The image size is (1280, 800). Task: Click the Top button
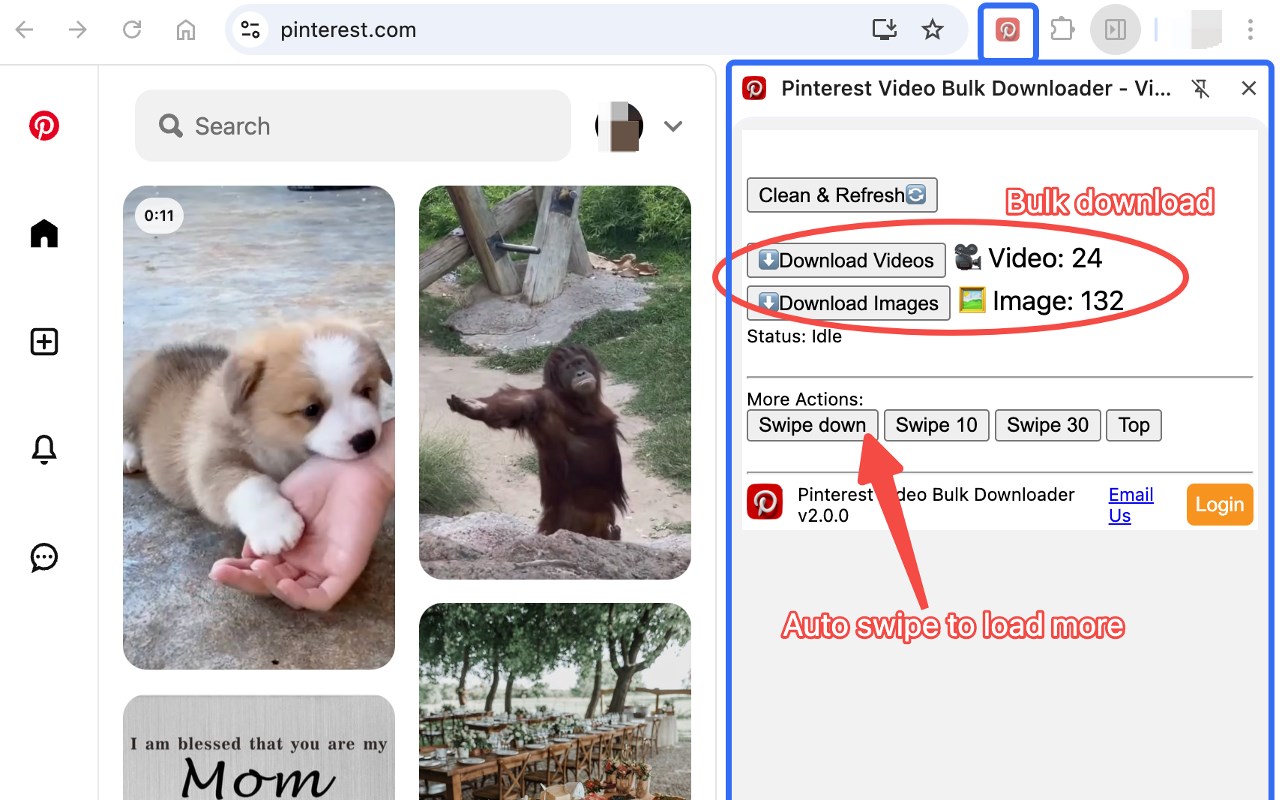click(1134, 425)
